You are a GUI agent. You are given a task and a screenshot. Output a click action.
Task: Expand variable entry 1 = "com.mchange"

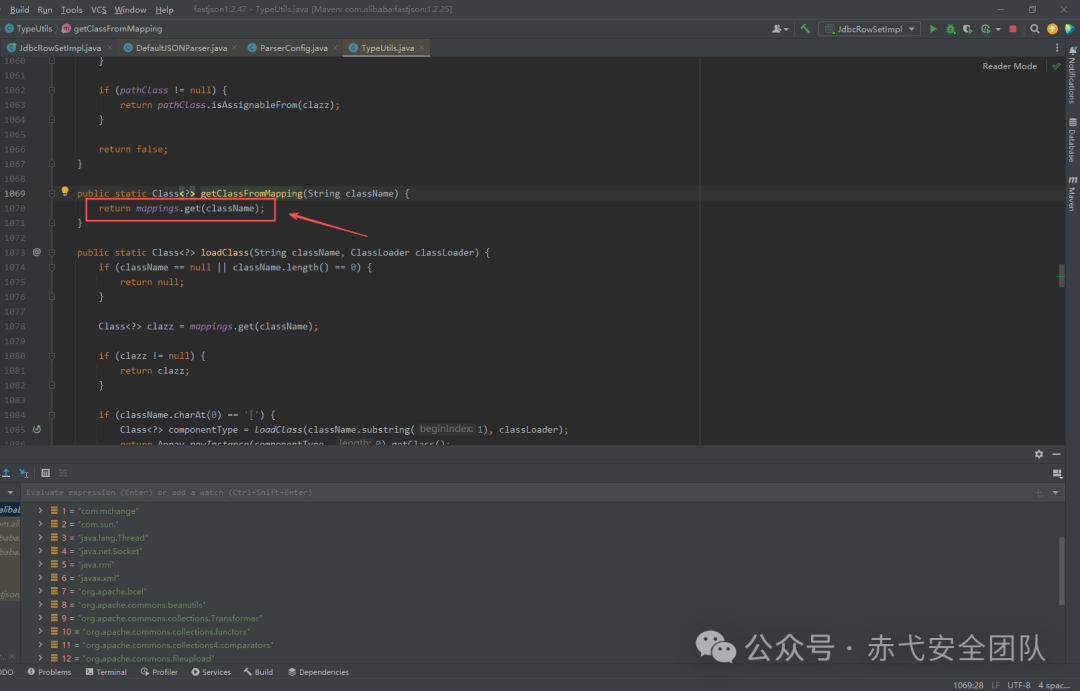[41, 510]
